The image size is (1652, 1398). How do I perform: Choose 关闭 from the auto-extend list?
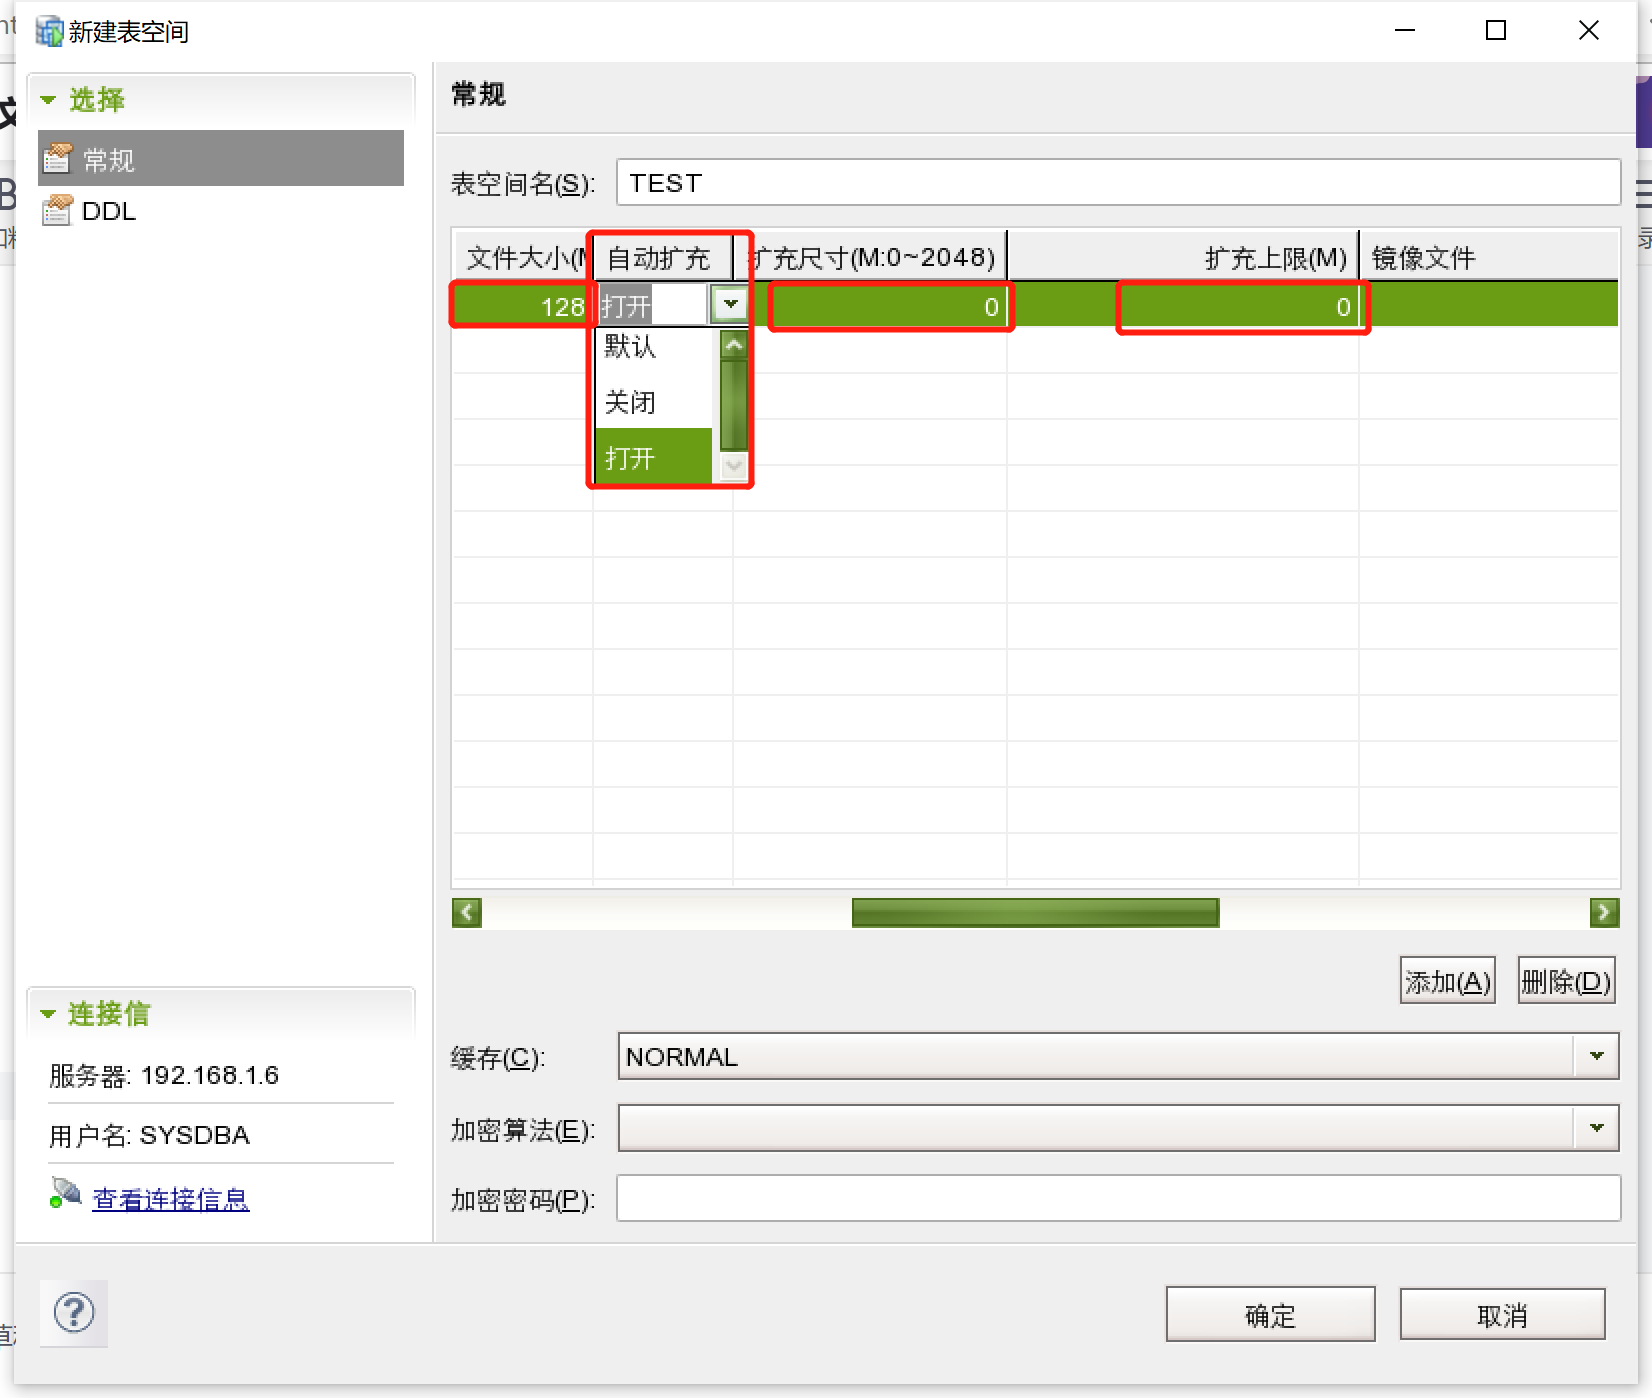coord(654,402)
